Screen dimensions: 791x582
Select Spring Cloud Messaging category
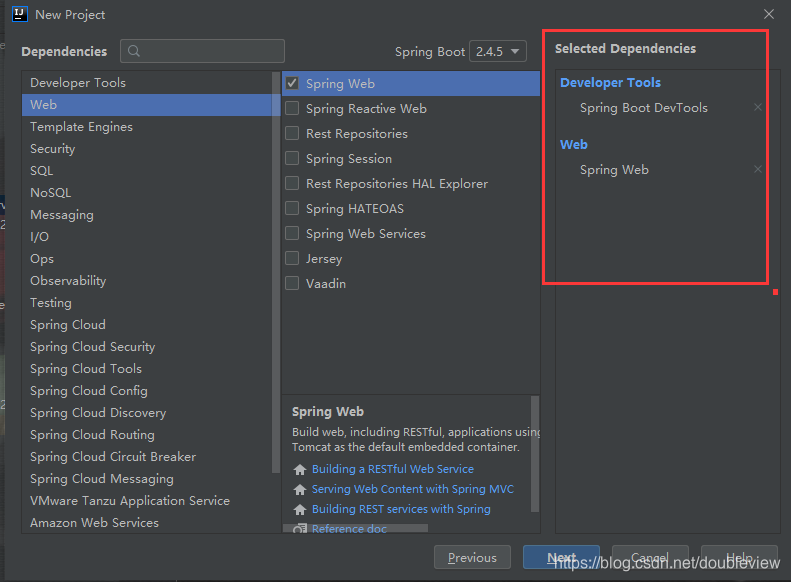click(147, 479)
